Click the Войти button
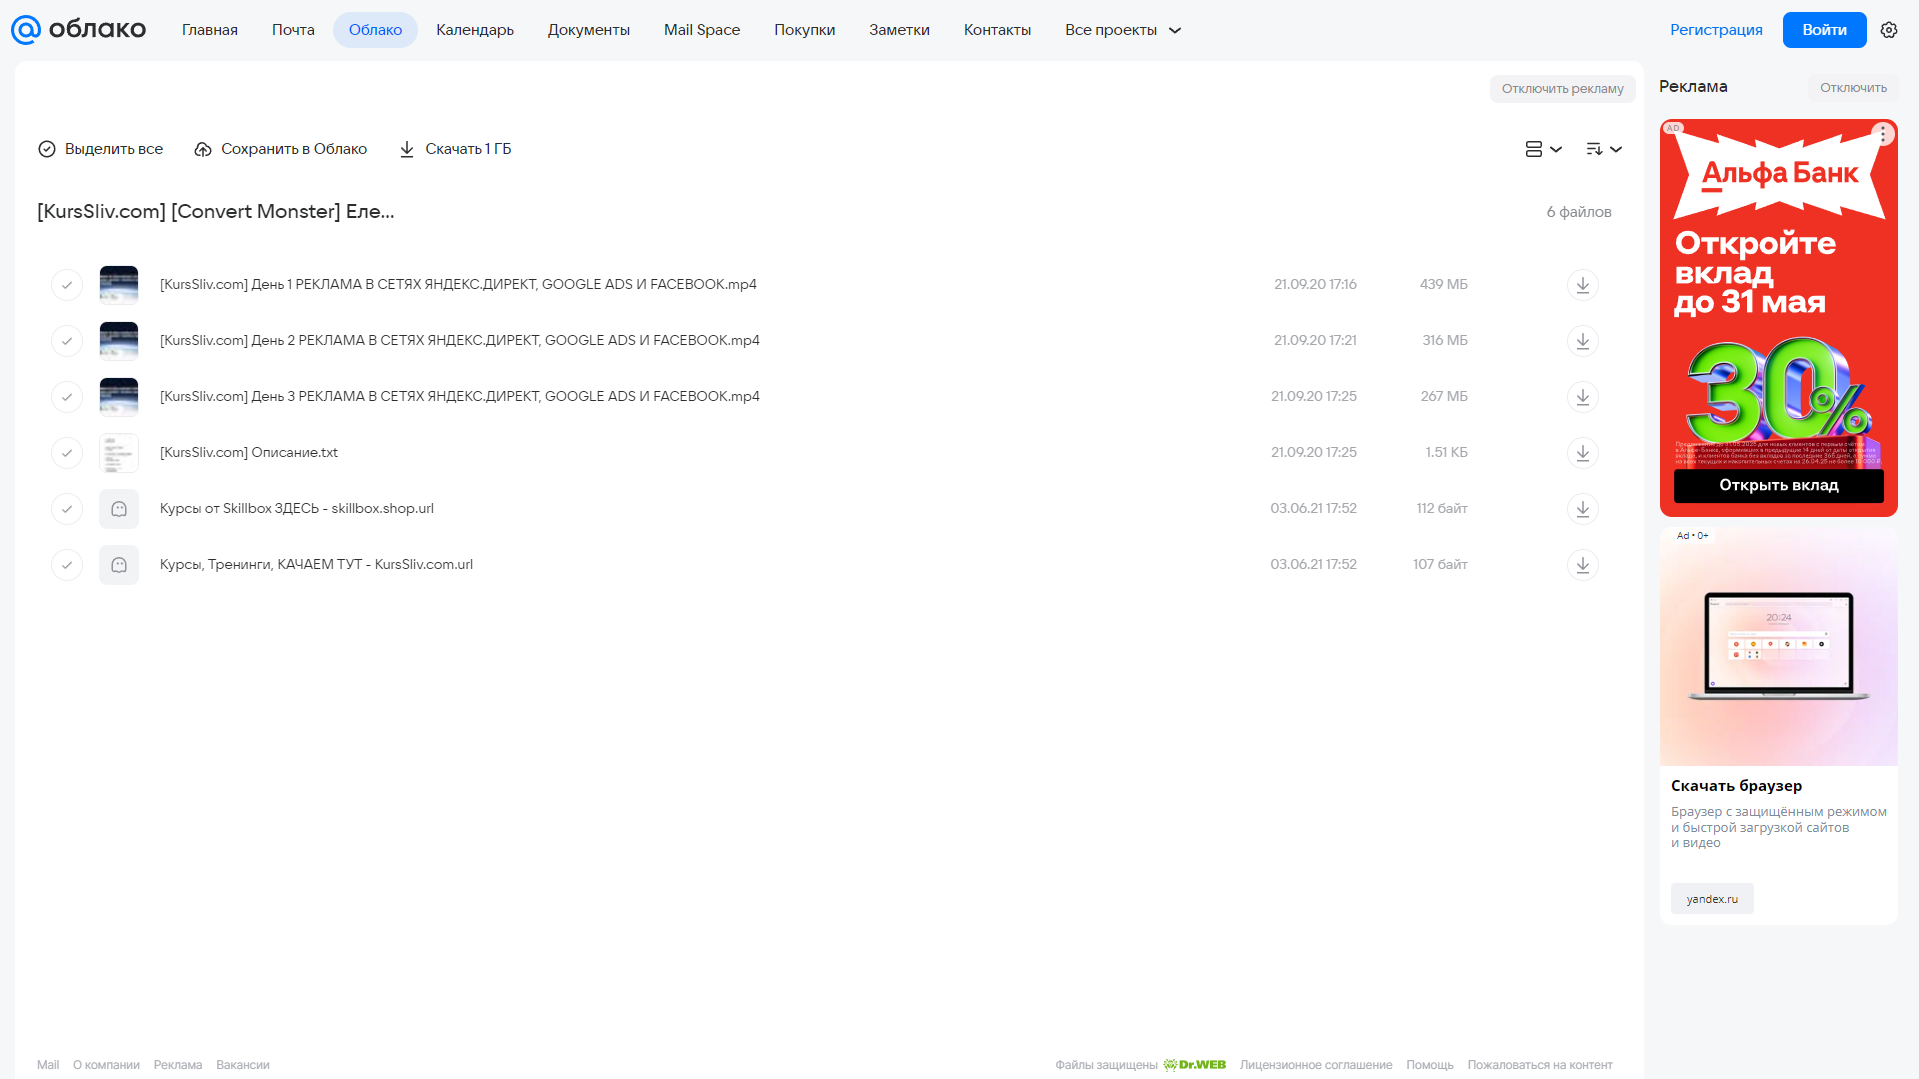1919x1079 pixels. click(1824, 30)
